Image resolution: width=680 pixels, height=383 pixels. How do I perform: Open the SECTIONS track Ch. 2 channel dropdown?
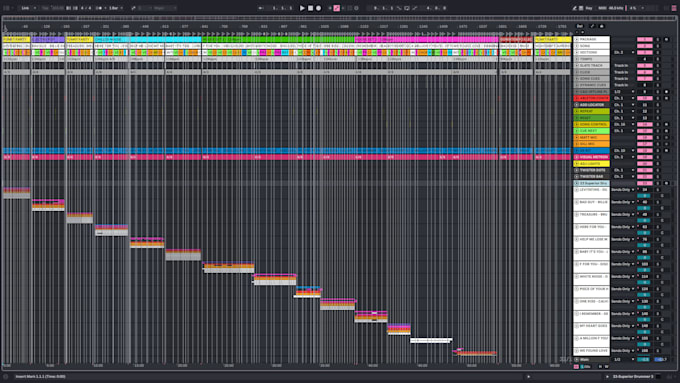pos(624,52)
